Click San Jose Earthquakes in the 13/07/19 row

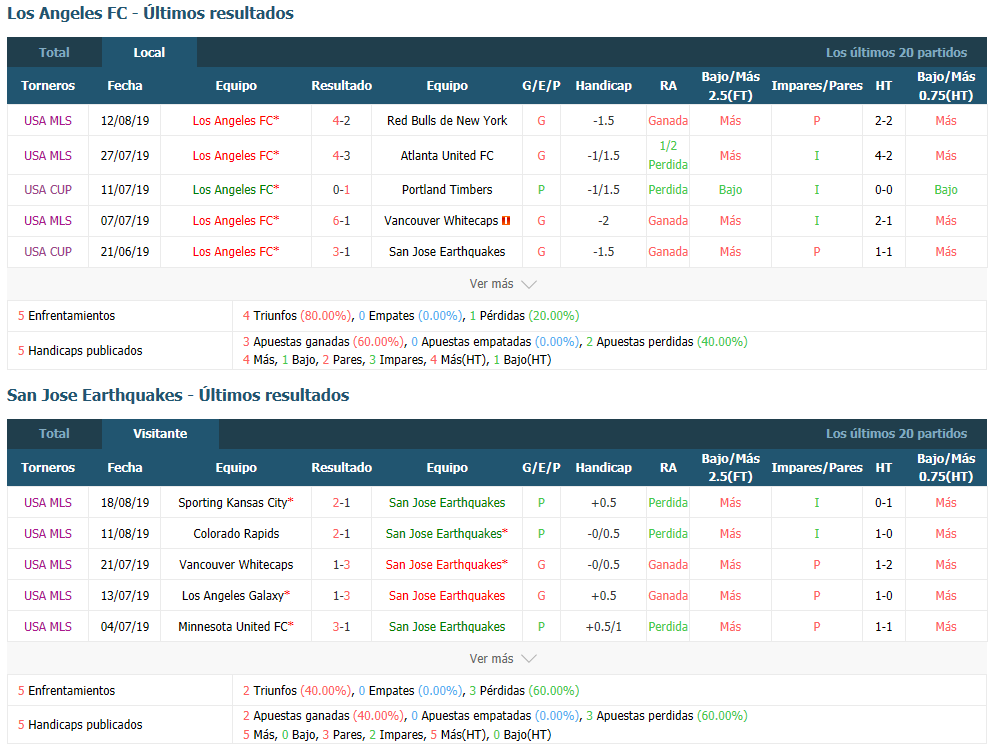pos(447,595)
